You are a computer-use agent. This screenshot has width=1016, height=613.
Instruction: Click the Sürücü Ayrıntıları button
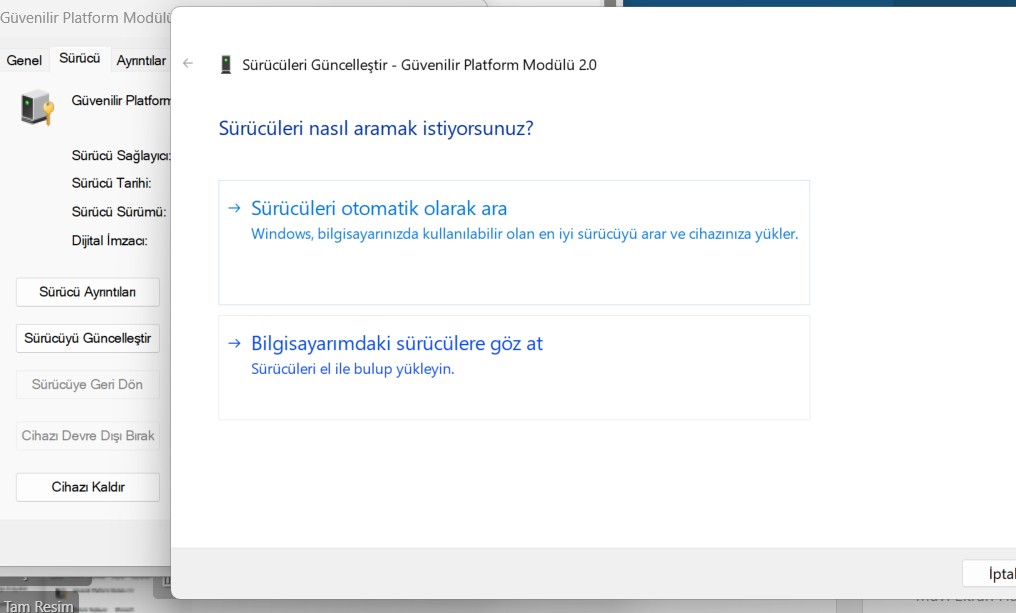[87, 292]
